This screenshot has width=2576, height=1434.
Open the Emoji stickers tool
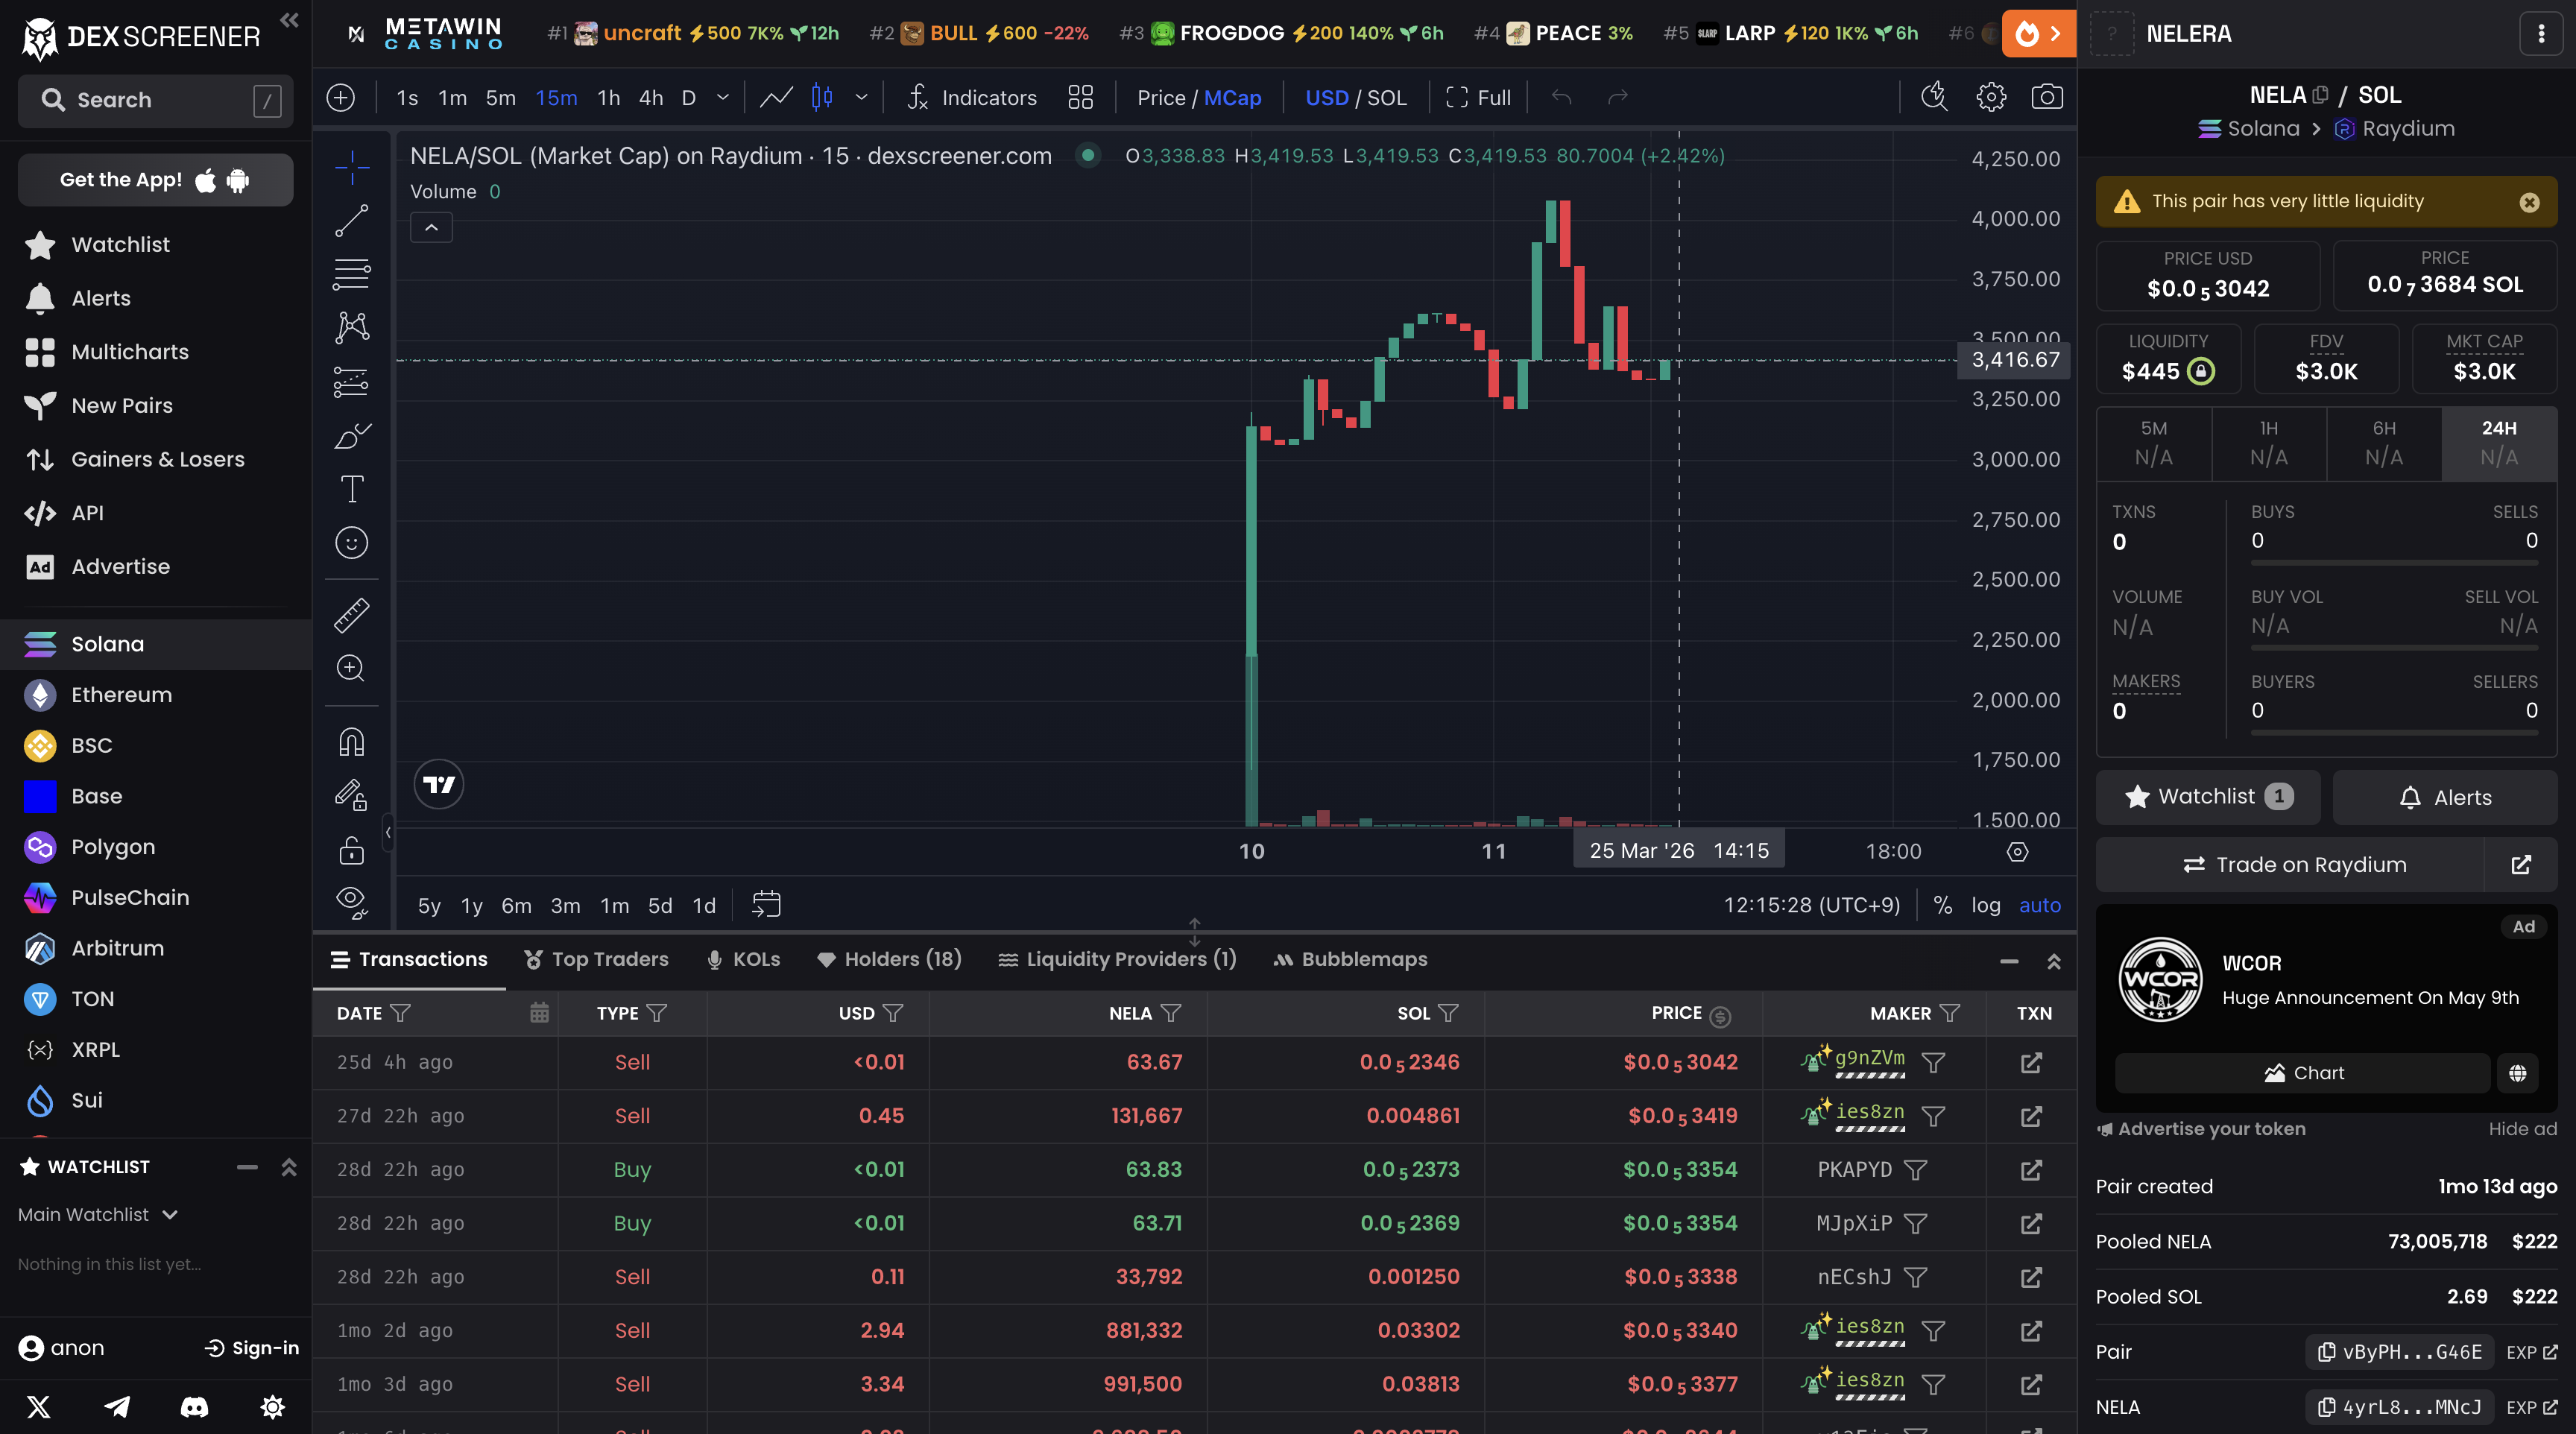pos(351,543)
